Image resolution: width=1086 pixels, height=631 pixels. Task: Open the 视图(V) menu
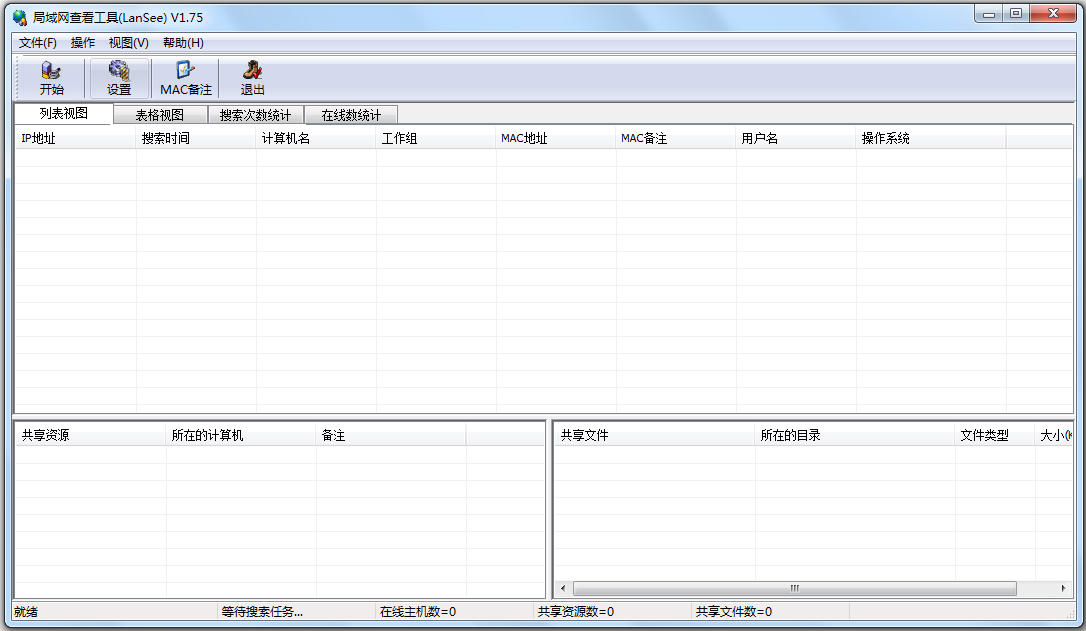[x=127, y=42]
